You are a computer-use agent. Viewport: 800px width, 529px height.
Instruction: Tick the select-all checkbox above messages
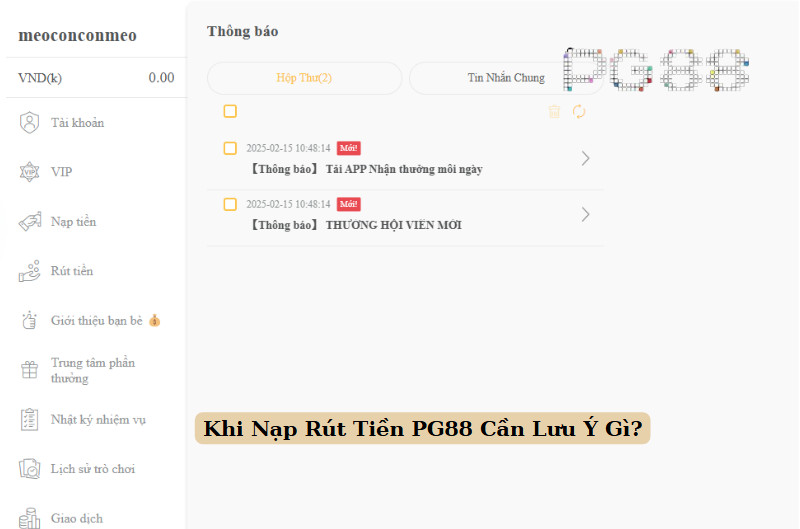point(230,111)
